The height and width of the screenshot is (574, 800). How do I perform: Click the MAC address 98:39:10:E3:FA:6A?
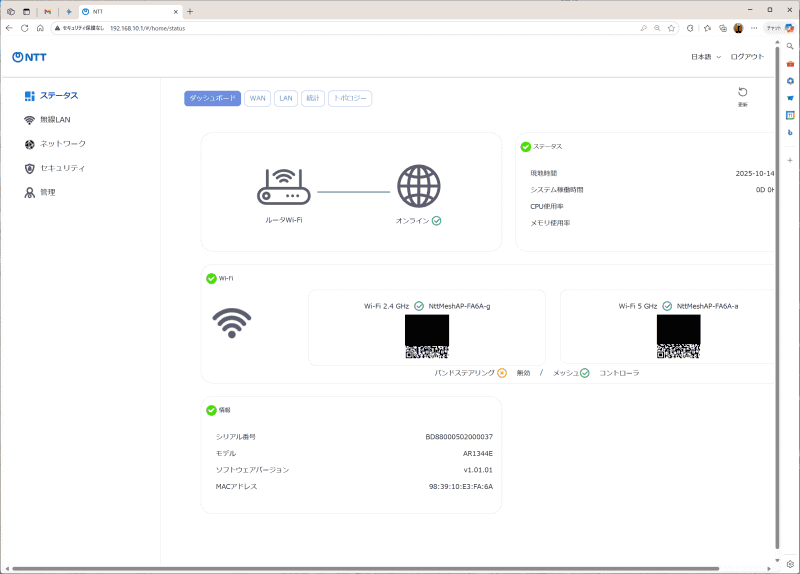point(461,487)
